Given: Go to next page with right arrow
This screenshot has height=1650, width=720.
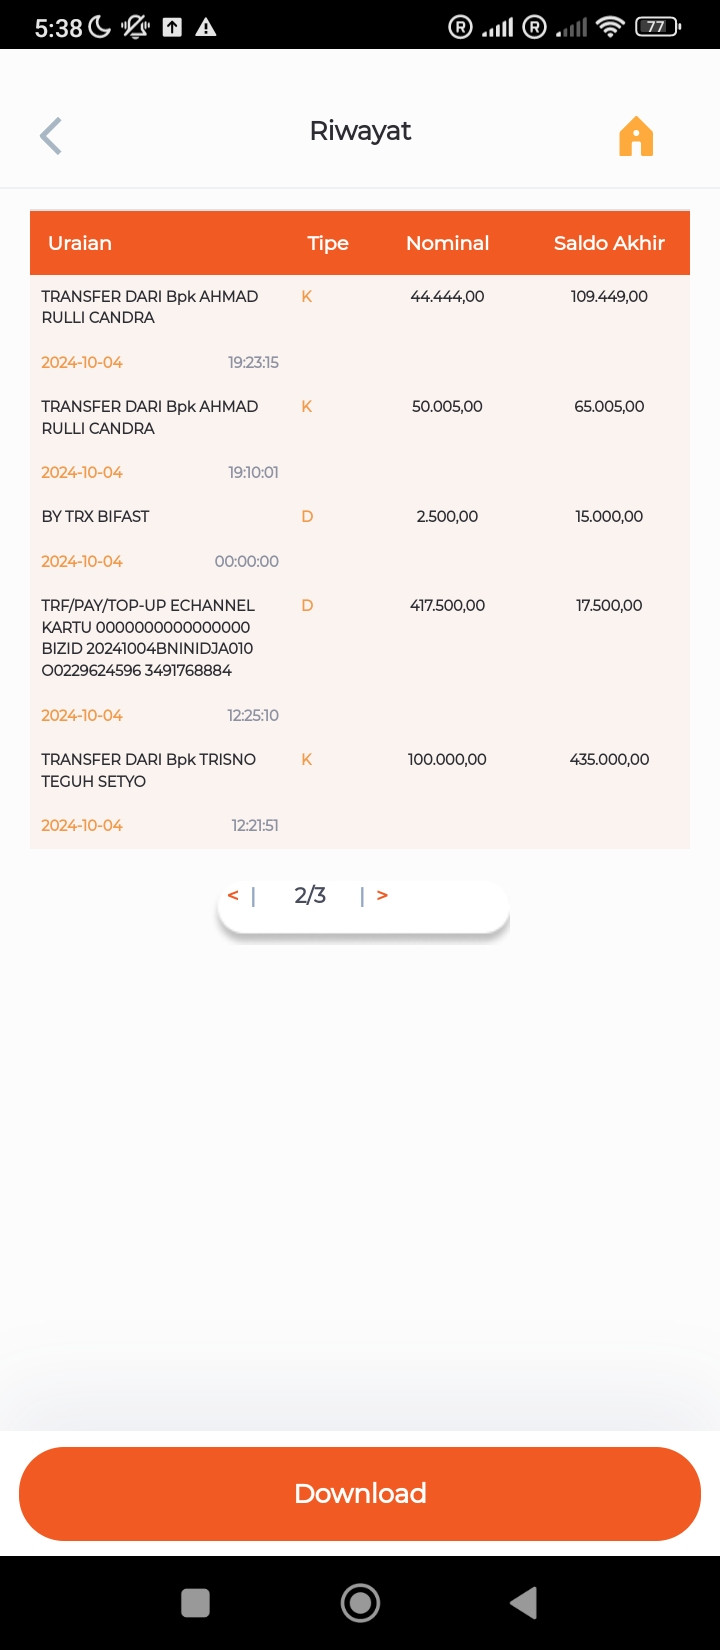Looking at the screenshot, I should pos(382,895).
